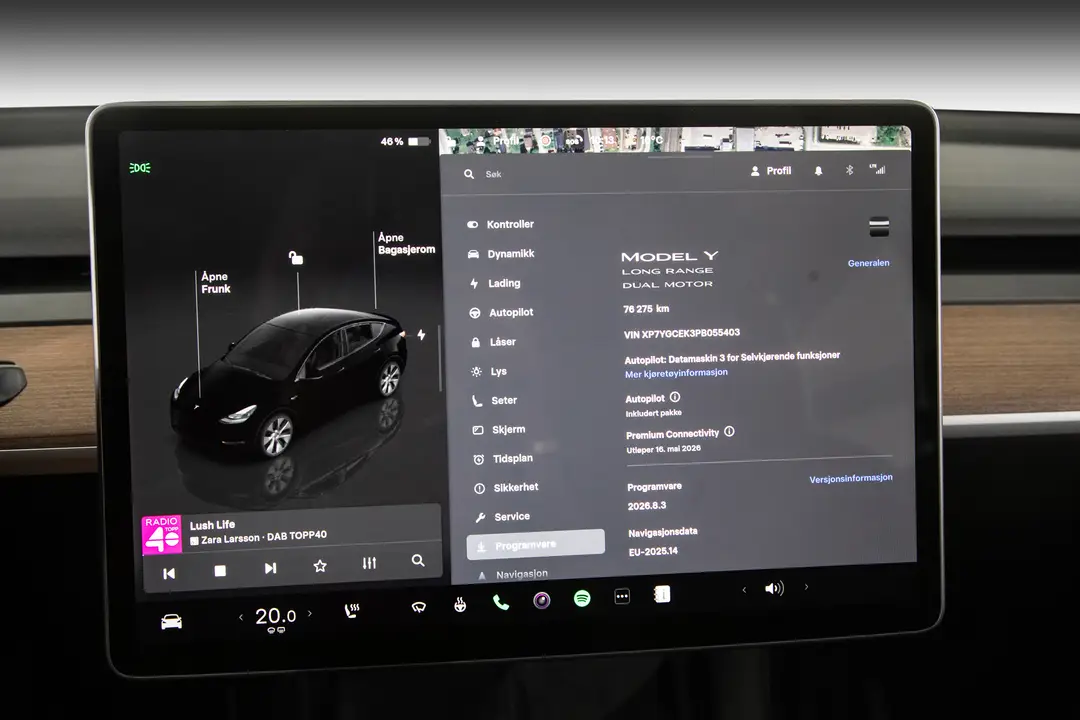Image resolution: width=1080 pixels, height=720 pixels.
Task: Open the owner's manual icon
Action: pos(662,594)
